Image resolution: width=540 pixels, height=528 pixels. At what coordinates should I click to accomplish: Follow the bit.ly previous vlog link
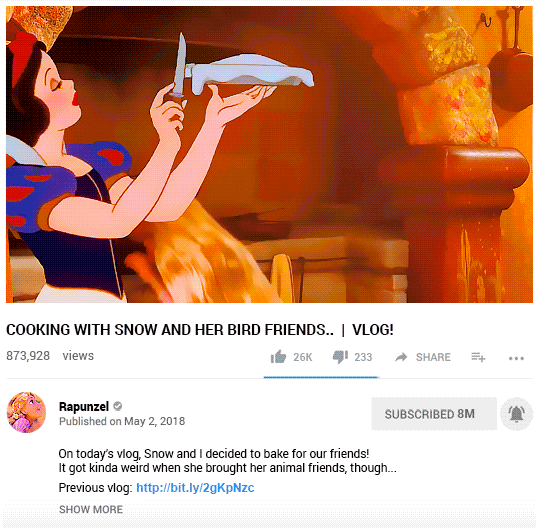(195, 488)
